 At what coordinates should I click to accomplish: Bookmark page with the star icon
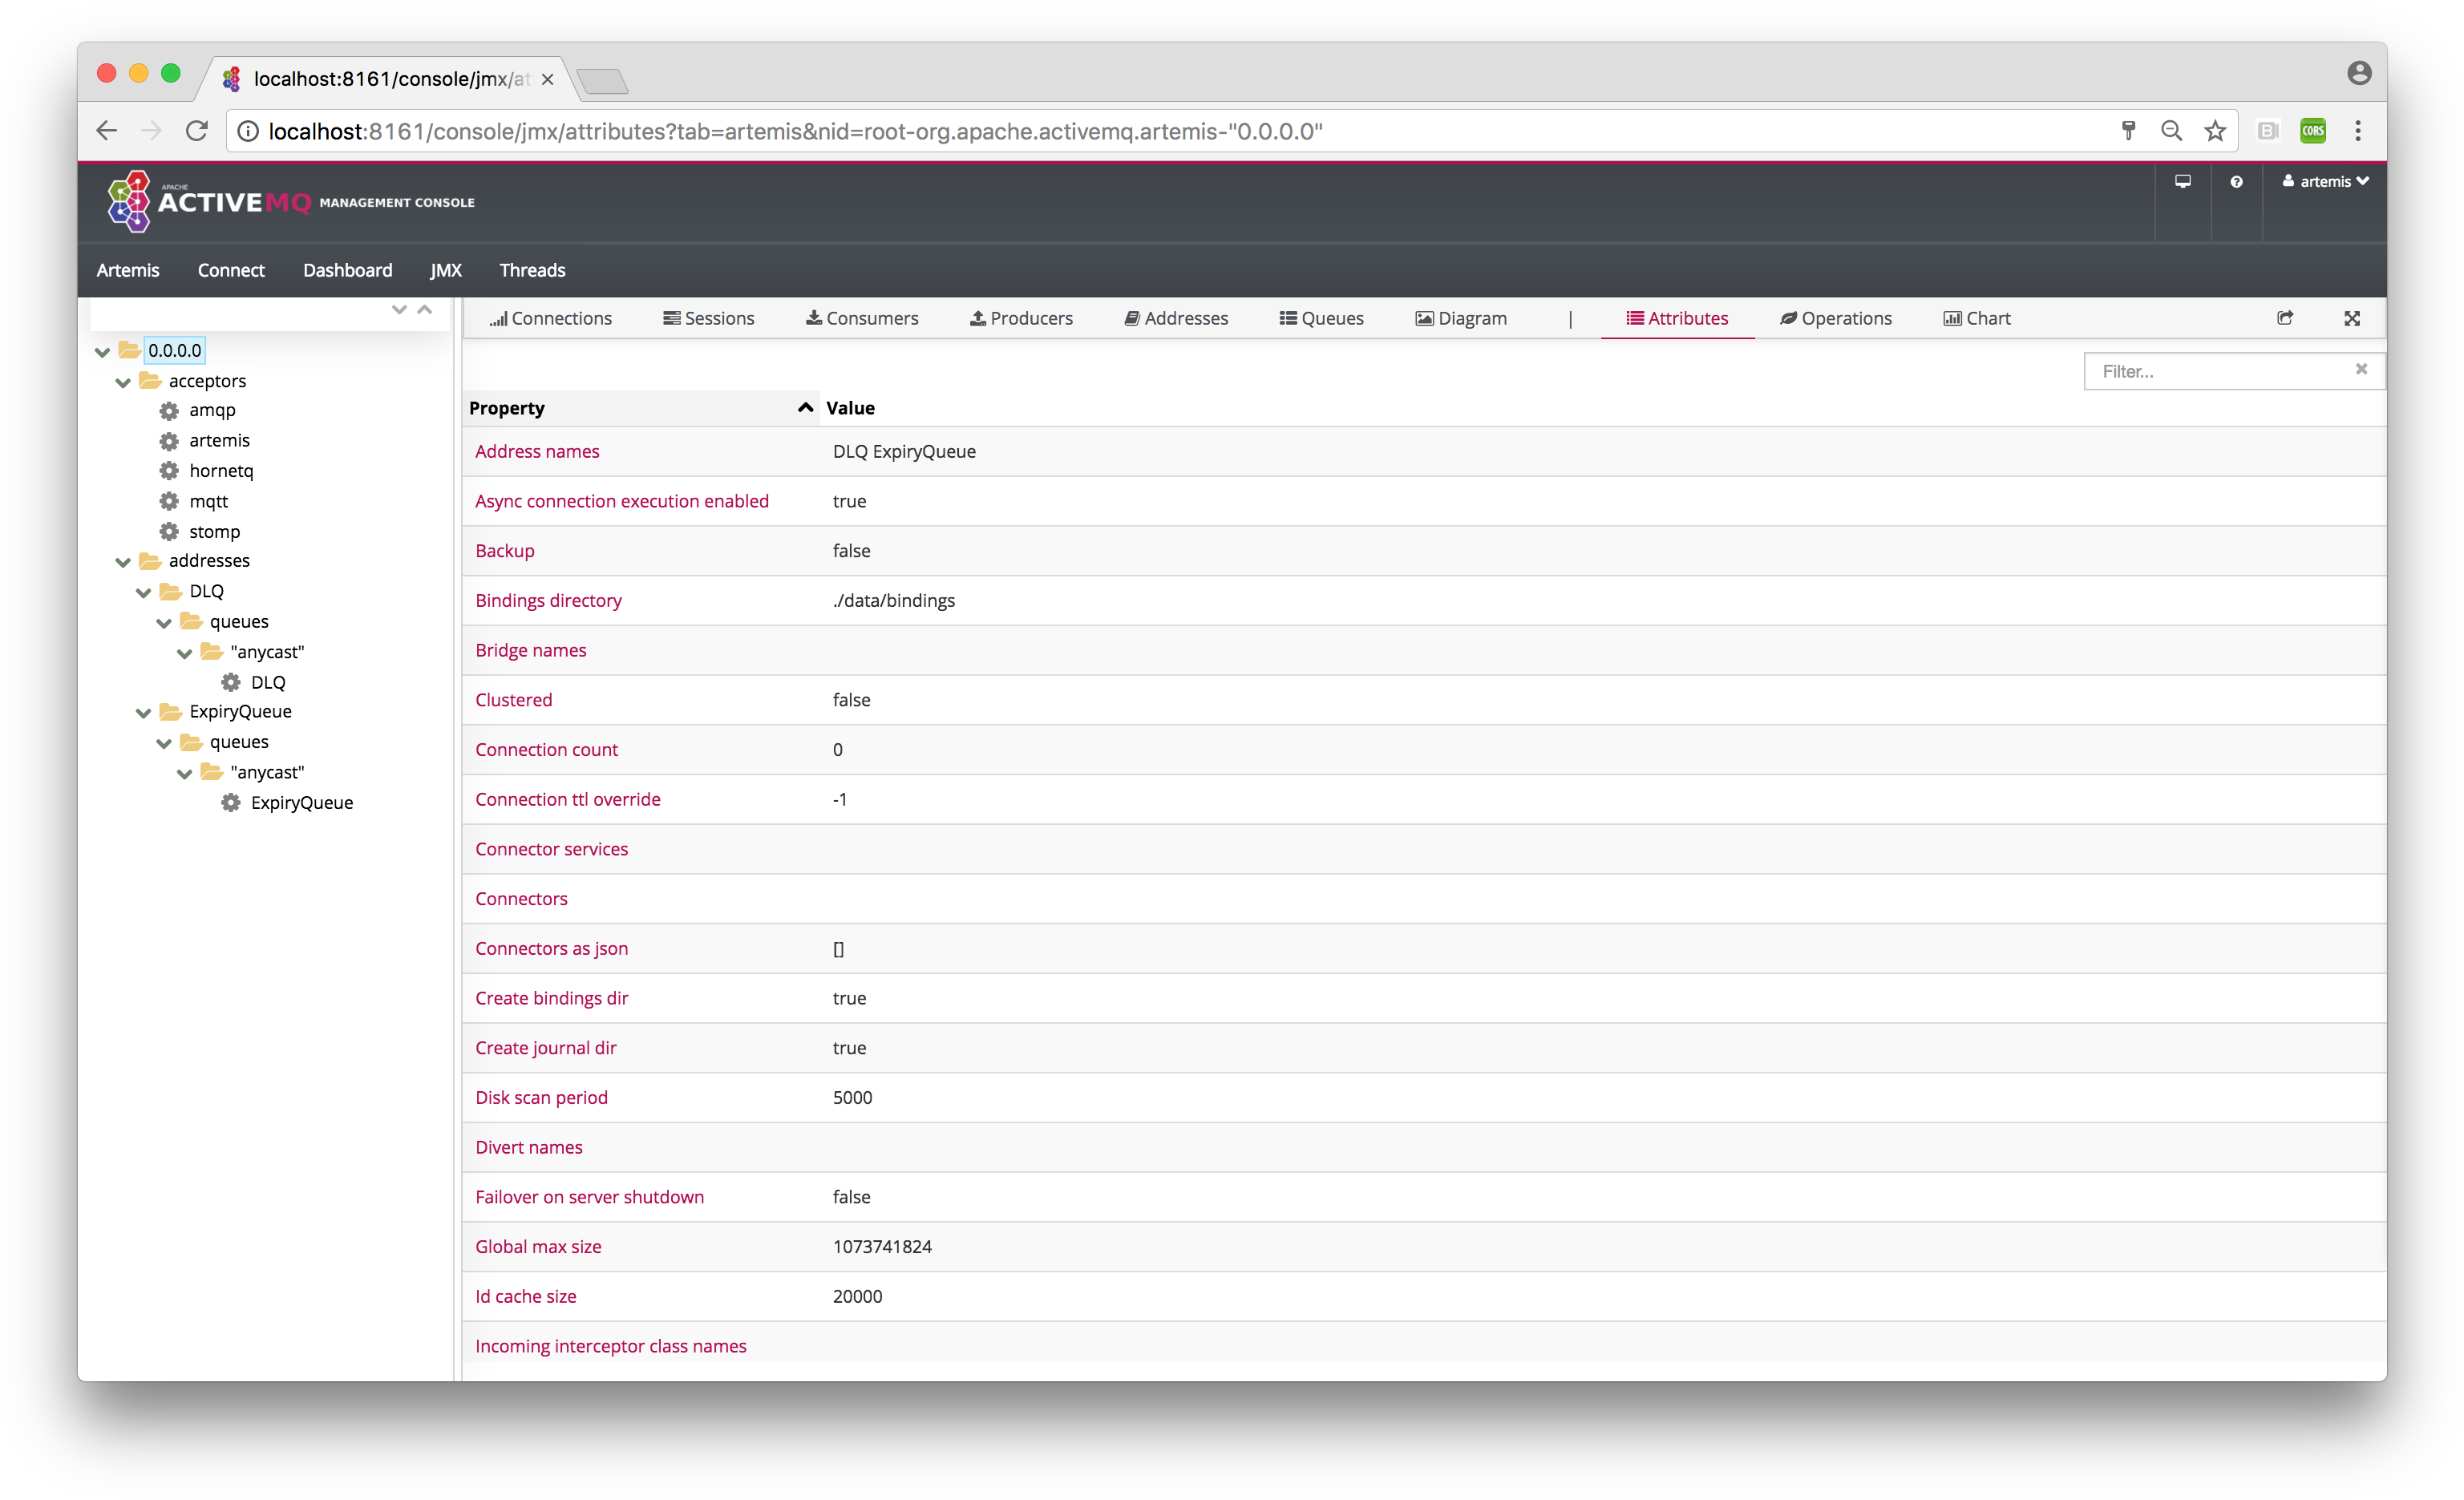(x=2215, y=131)
